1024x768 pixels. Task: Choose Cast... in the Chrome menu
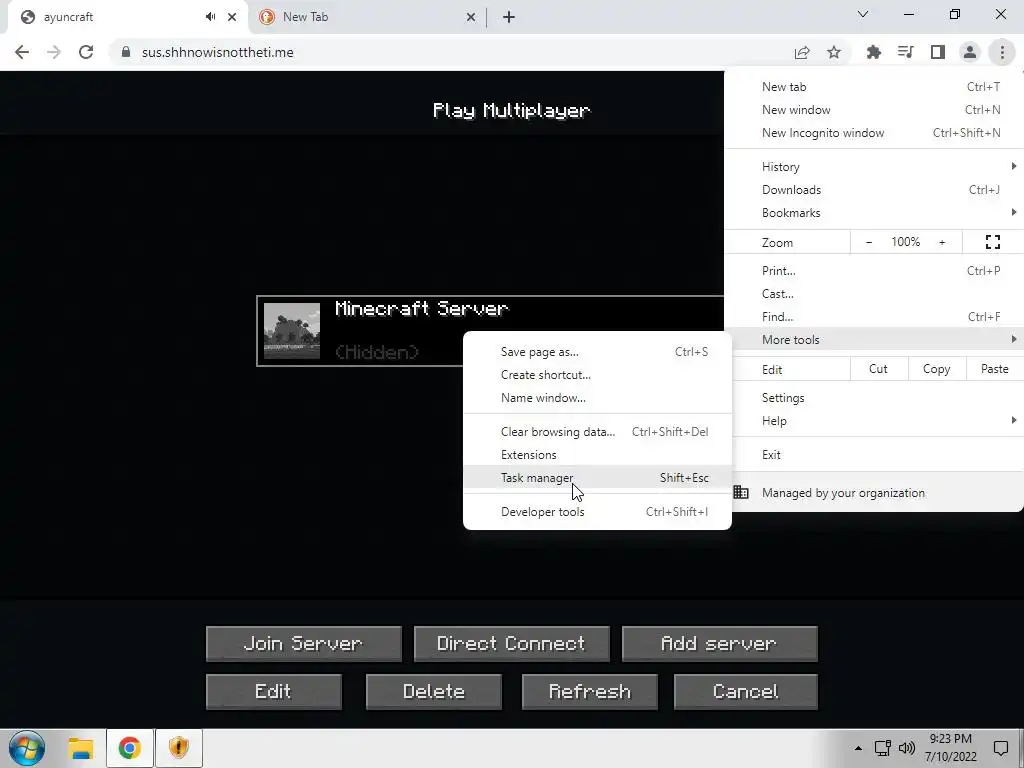pyautogui.click(x=874, y=293)
